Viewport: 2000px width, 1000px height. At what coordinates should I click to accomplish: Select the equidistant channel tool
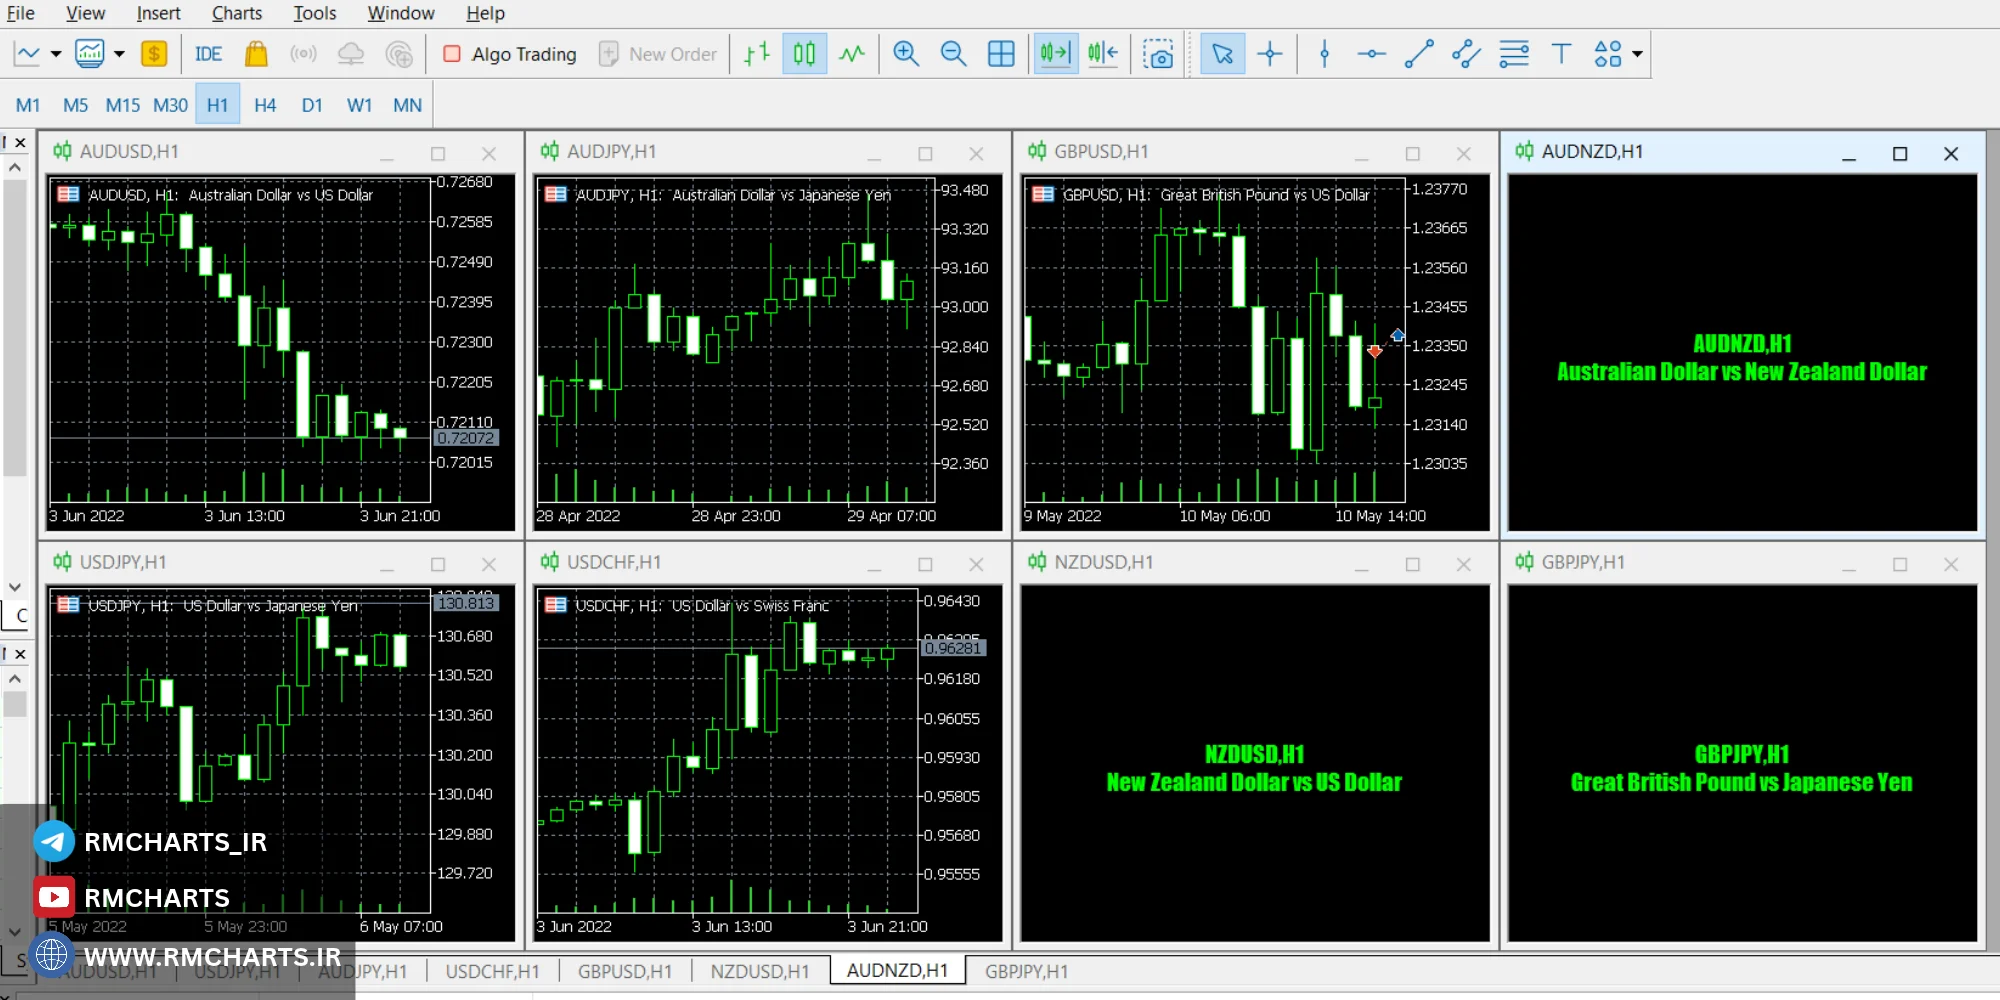click(x=1466, y=54)
